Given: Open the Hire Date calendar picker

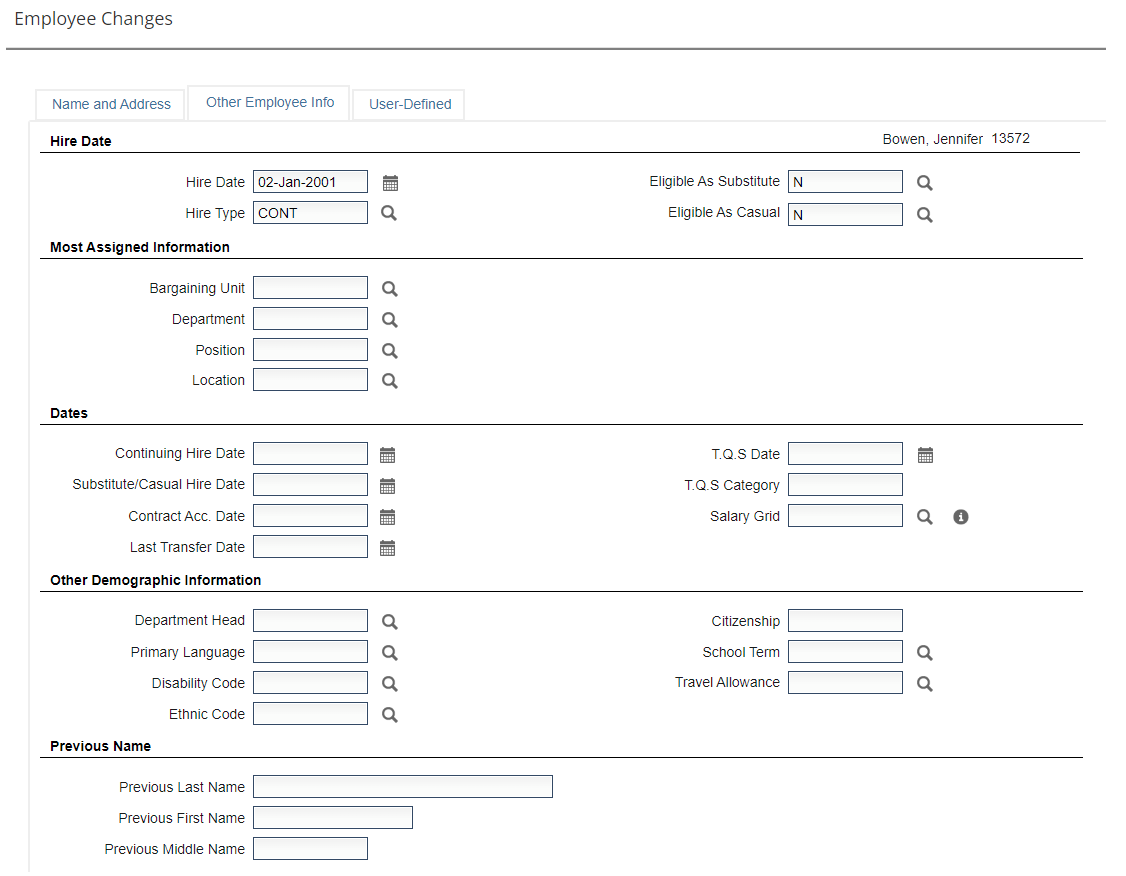Looking at the screenshot, I should tap(390, 183).
